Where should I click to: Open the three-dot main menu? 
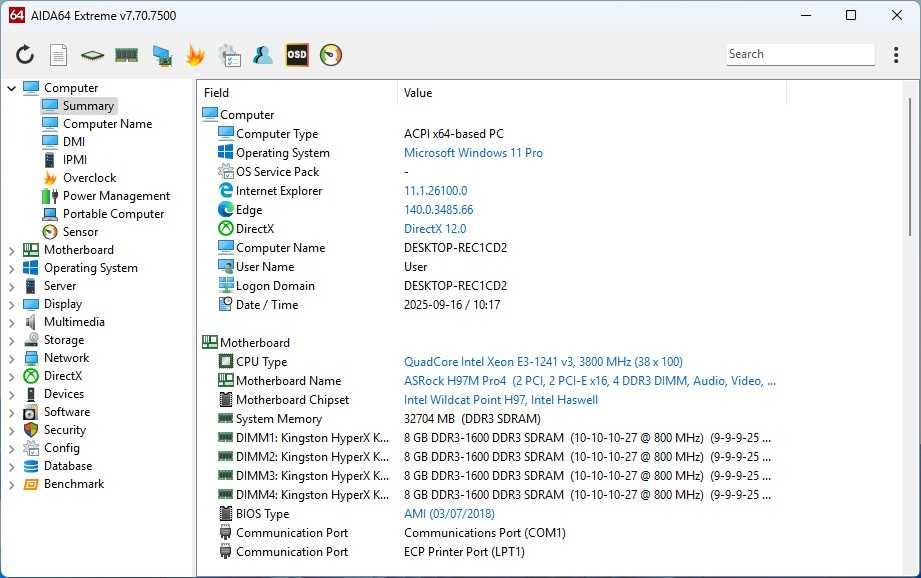tap(896, 55)
